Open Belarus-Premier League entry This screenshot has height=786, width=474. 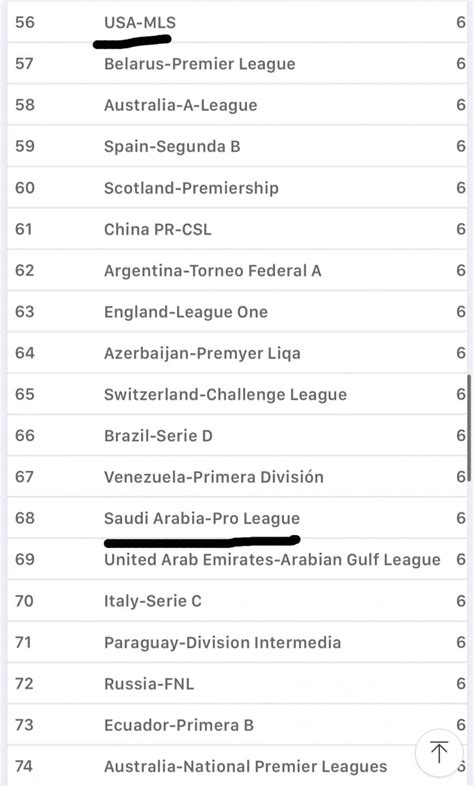point(237,64)
